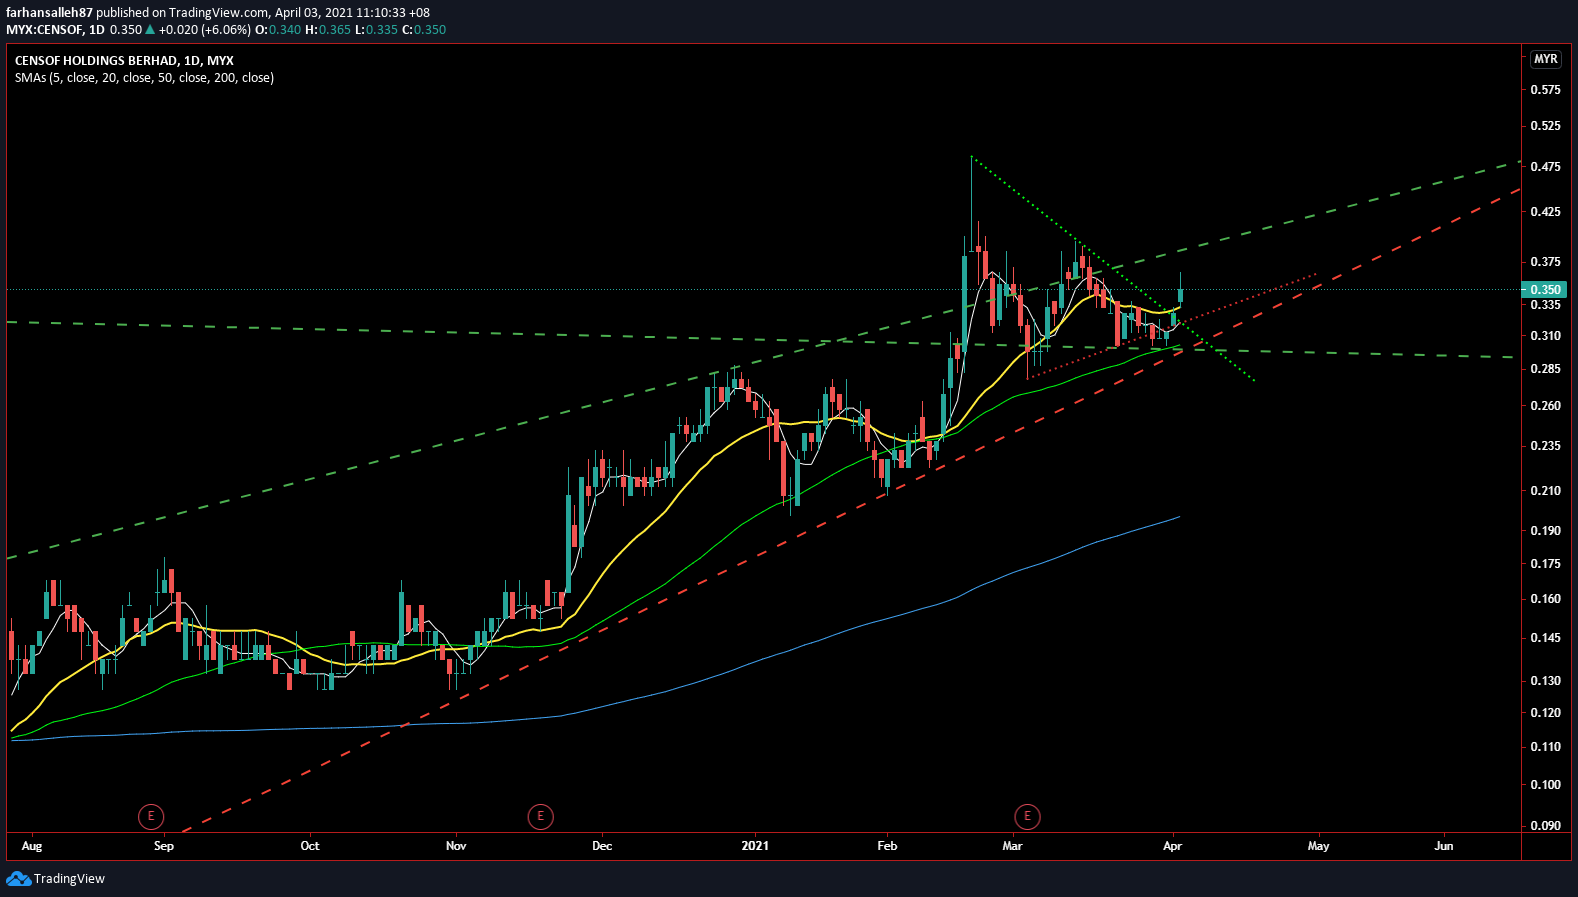Screen dimensions: 1578x897
Task: Click the 0.285 price axis label
Action: click(1545, 369)
